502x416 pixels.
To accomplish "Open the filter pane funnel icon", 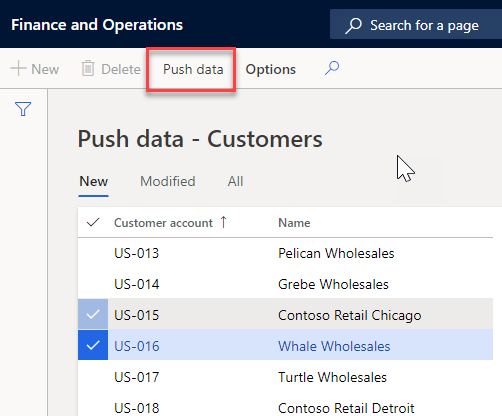I will (x=23, y=109).
